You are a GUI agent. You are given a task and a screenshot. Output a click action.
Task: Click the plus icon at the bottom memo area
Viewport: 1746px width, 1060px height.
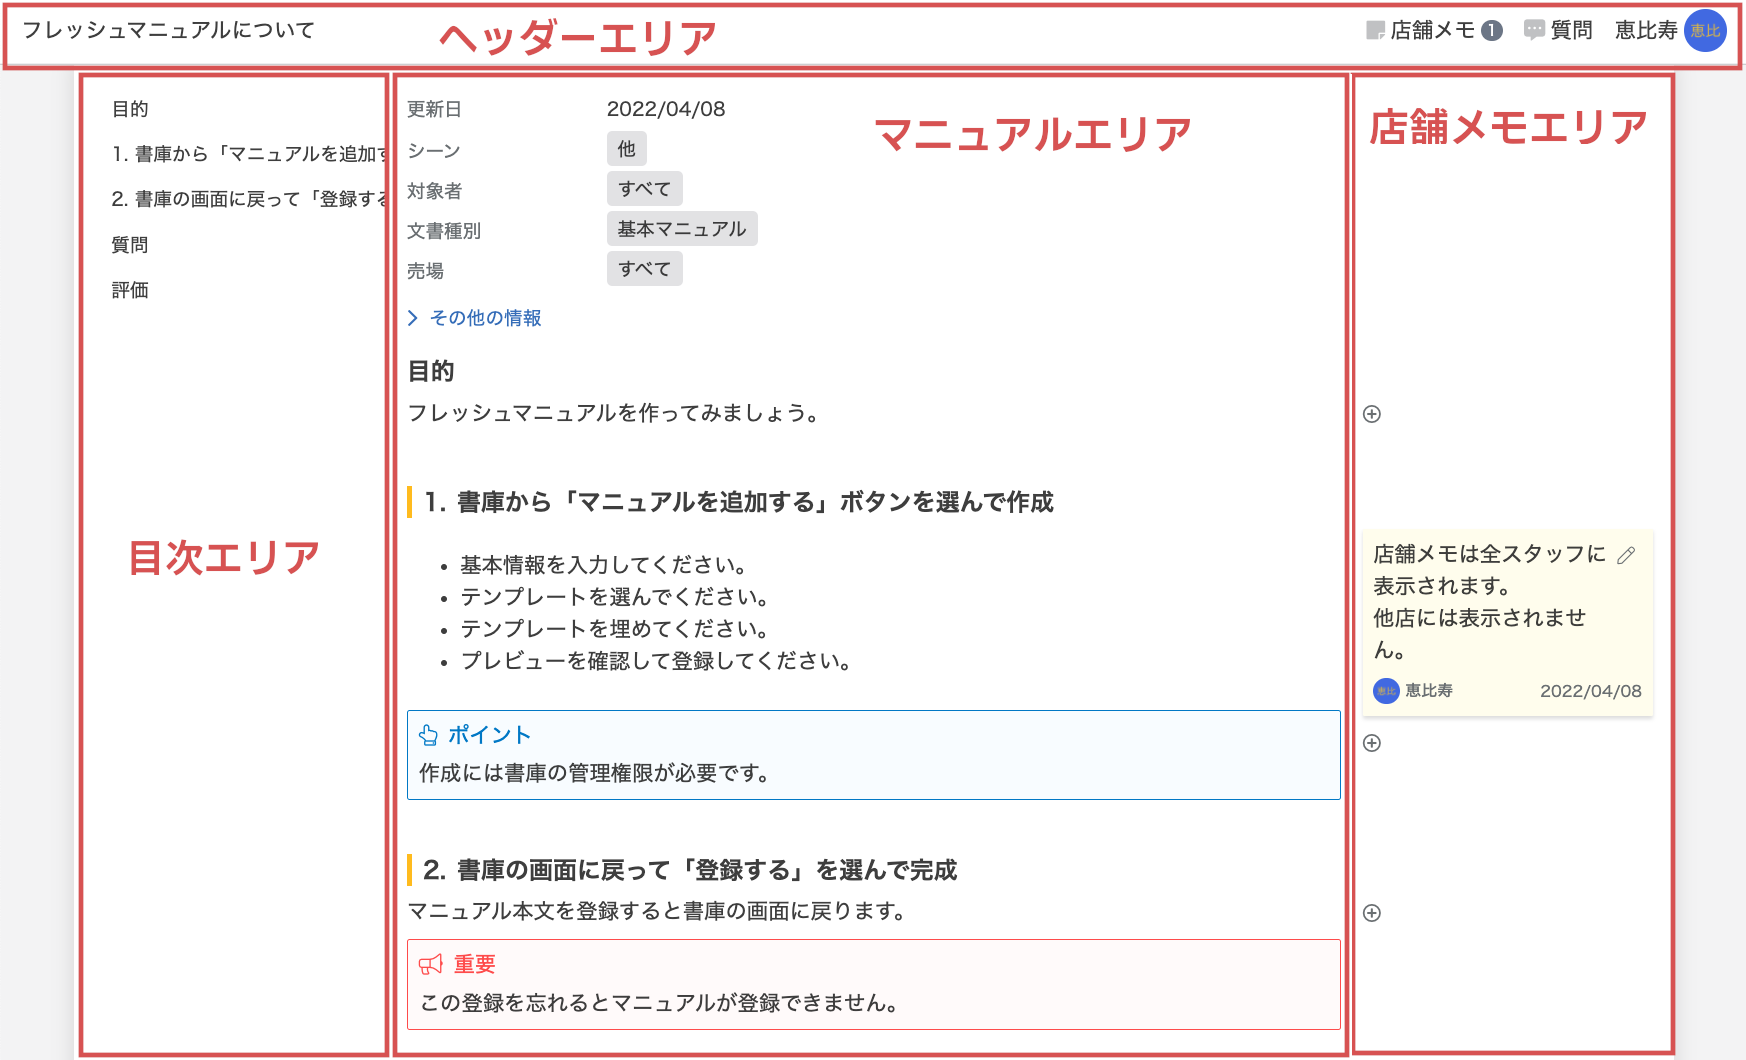point(1373,912)
